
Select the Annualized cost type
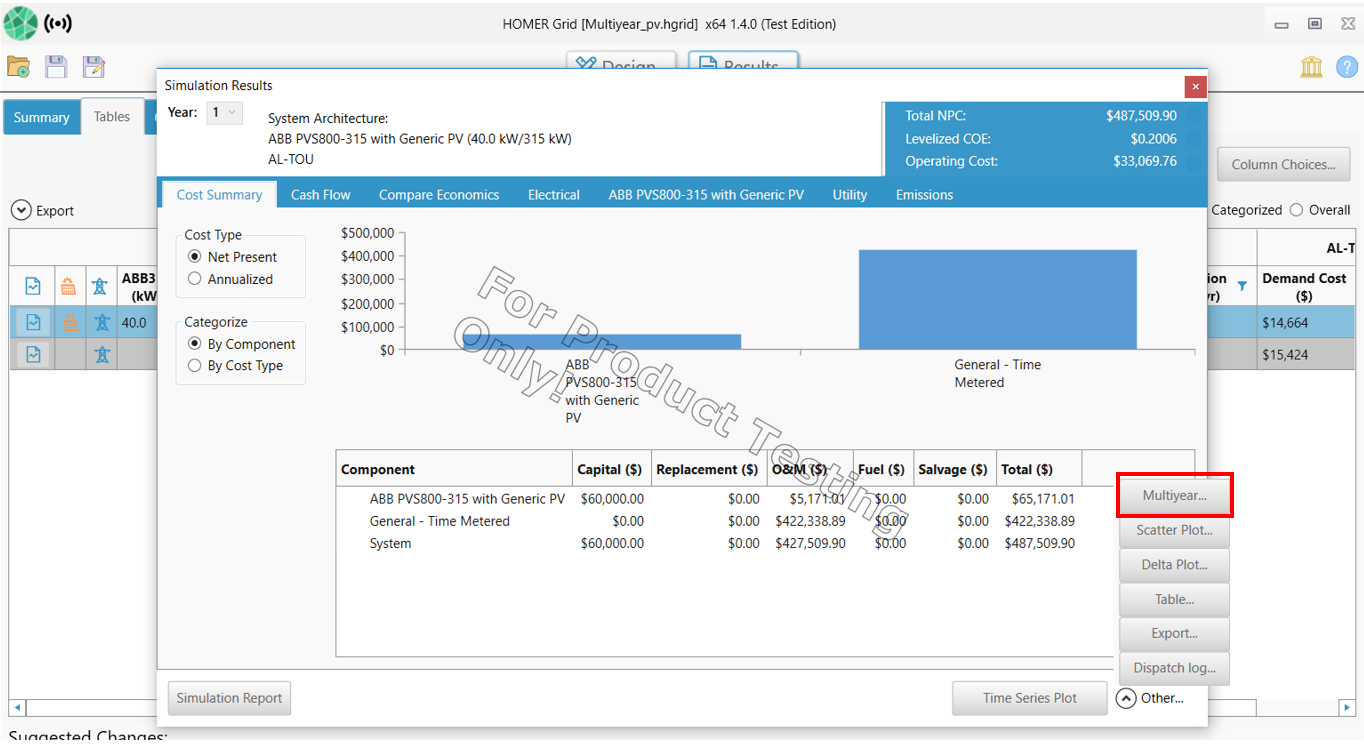pos(195,279)
